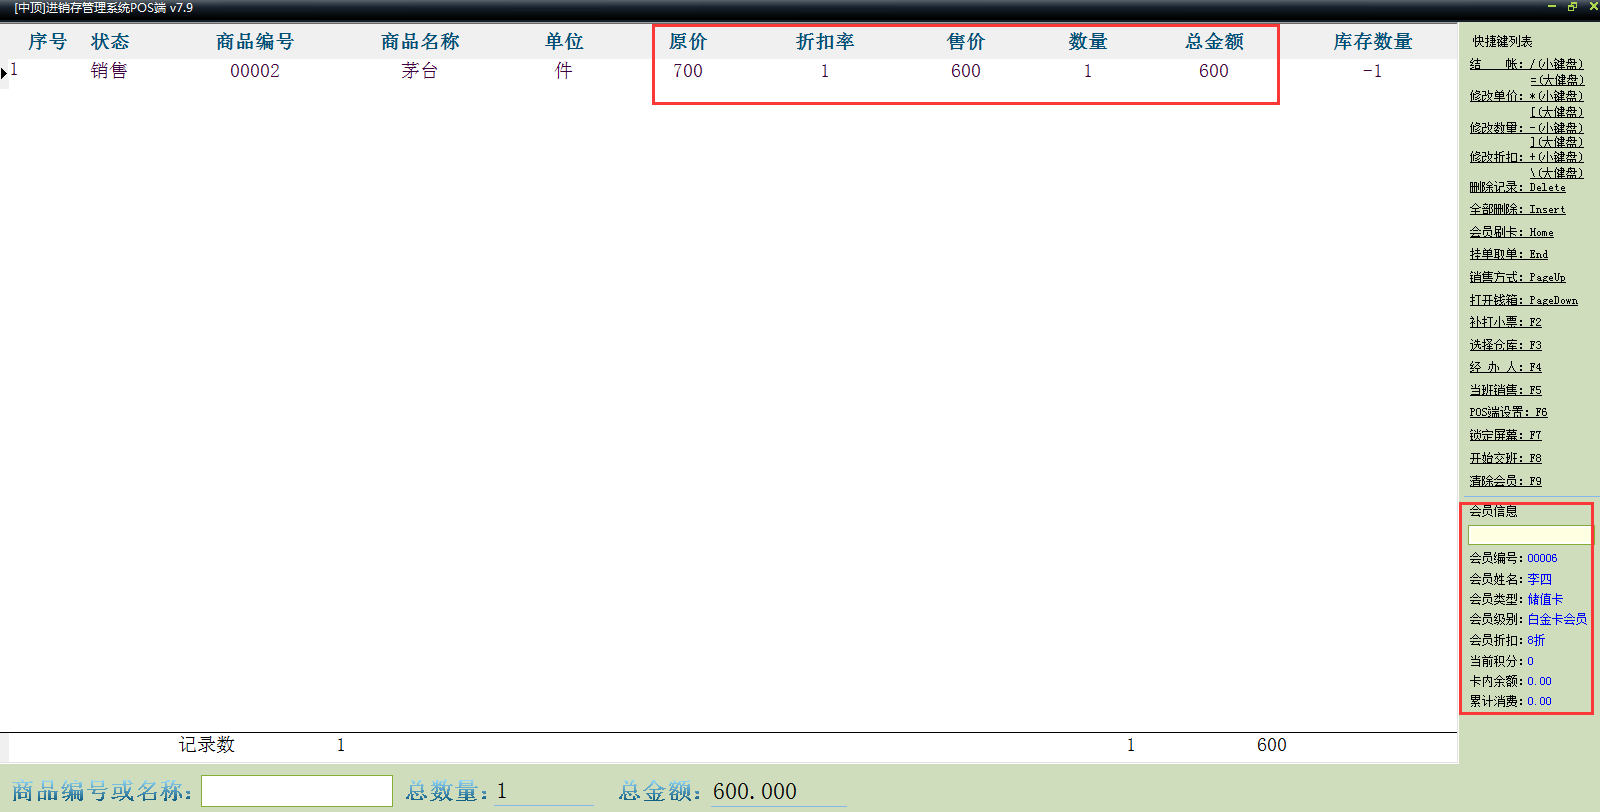Image resolution: width=1600 pixels, height=812 pixels.
Task: Click the product code cell 00002
Action: point(255,71)
